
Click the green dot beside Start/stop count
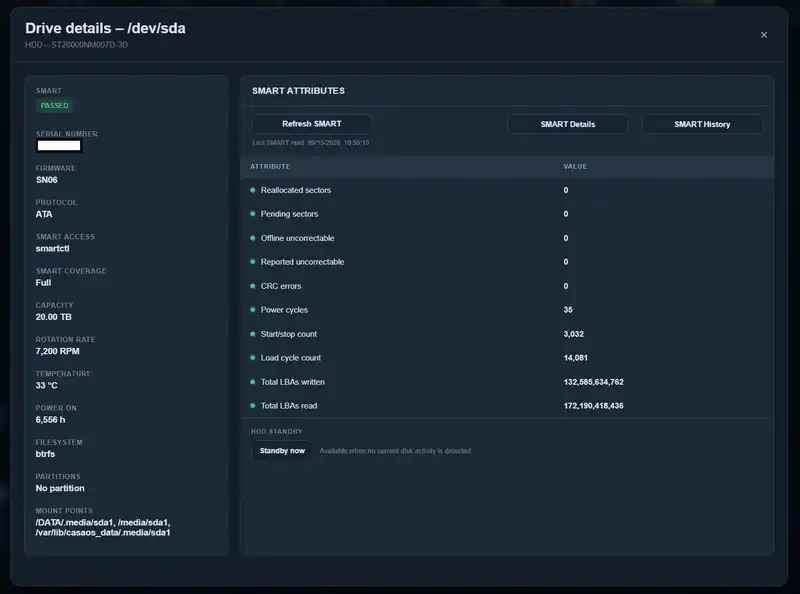click(253, 334)
